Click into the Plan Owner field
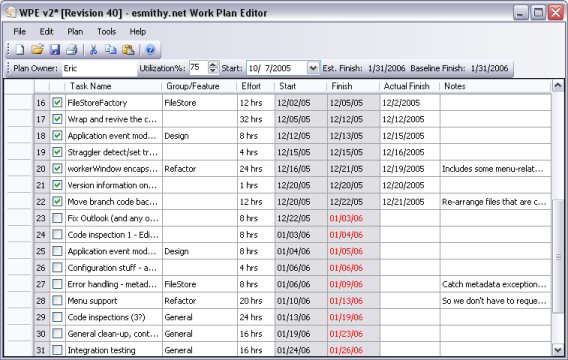Screen dimensions: 568x360 point(99,68)
